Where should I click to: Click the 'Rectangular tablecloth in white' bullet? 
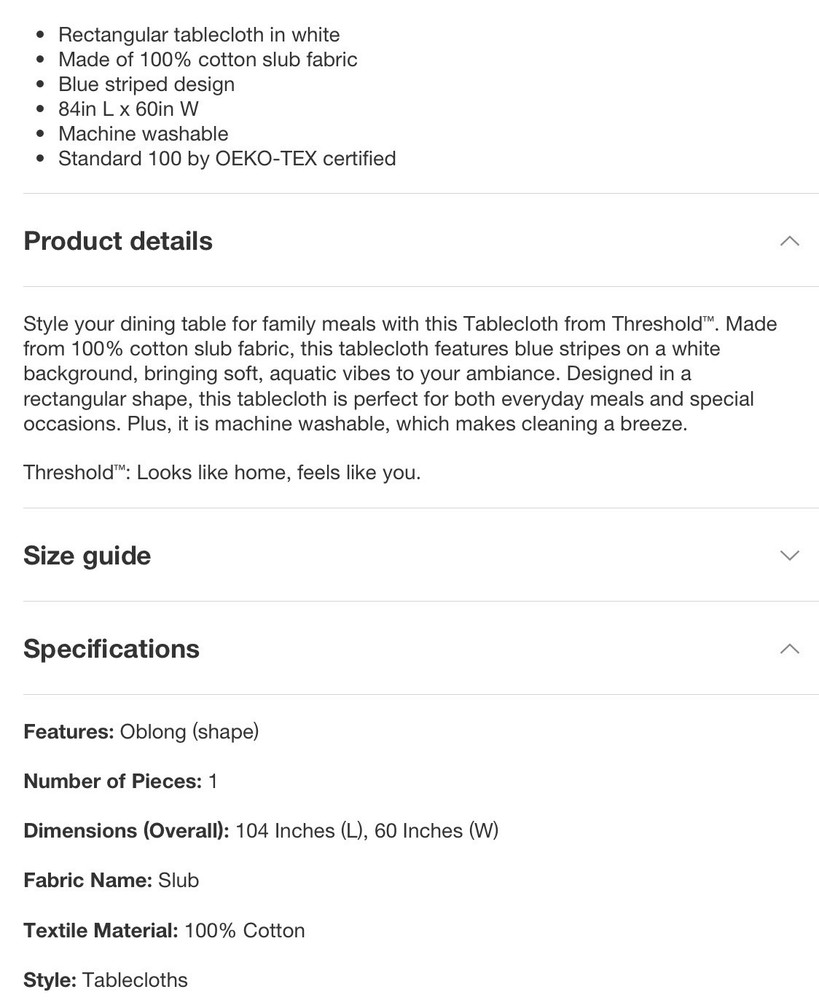click(199, 35)
